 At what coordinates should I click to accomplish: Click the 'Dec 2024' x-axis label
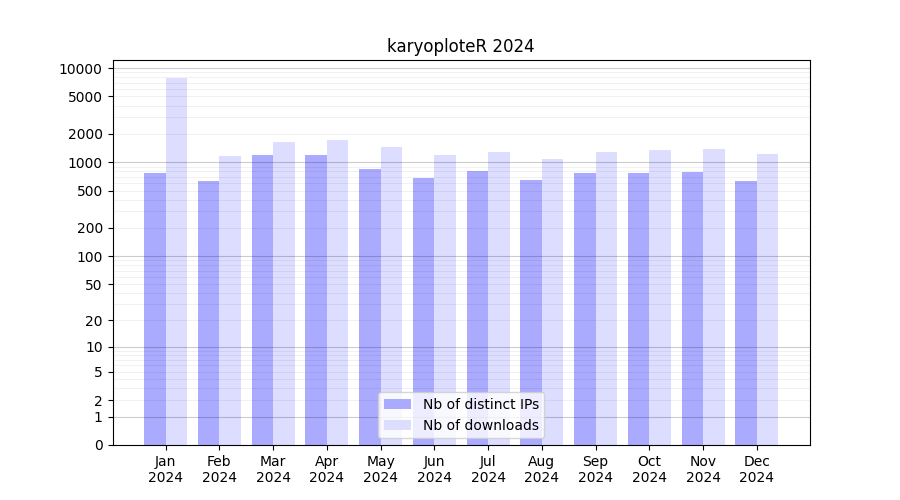(756, 469)
